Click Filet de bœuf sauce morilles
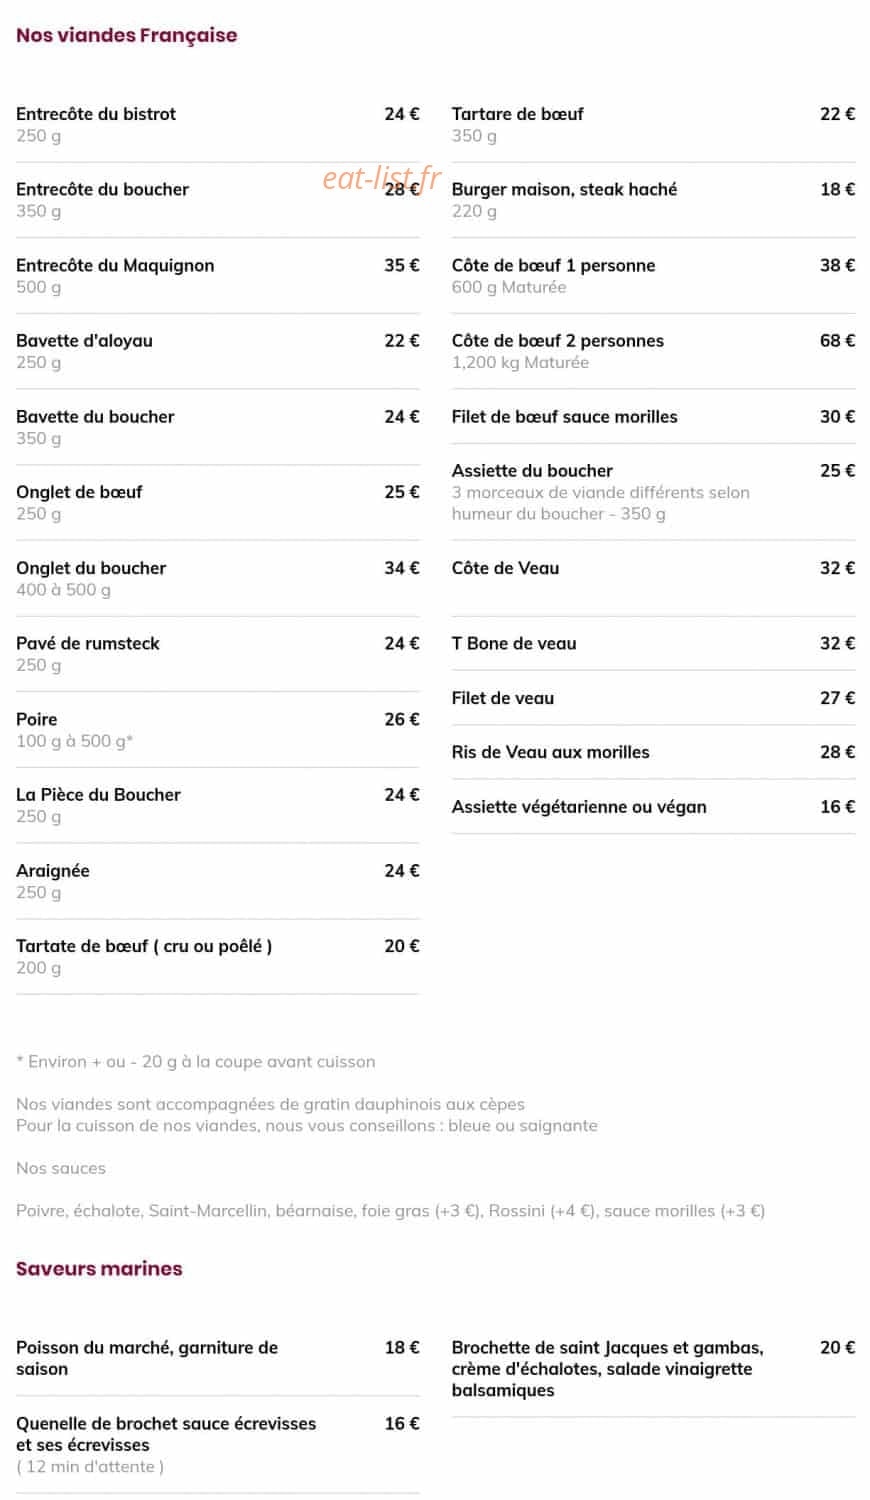Image resolution: width=870 pixels, height=1500 pixels. click(653, 416)
